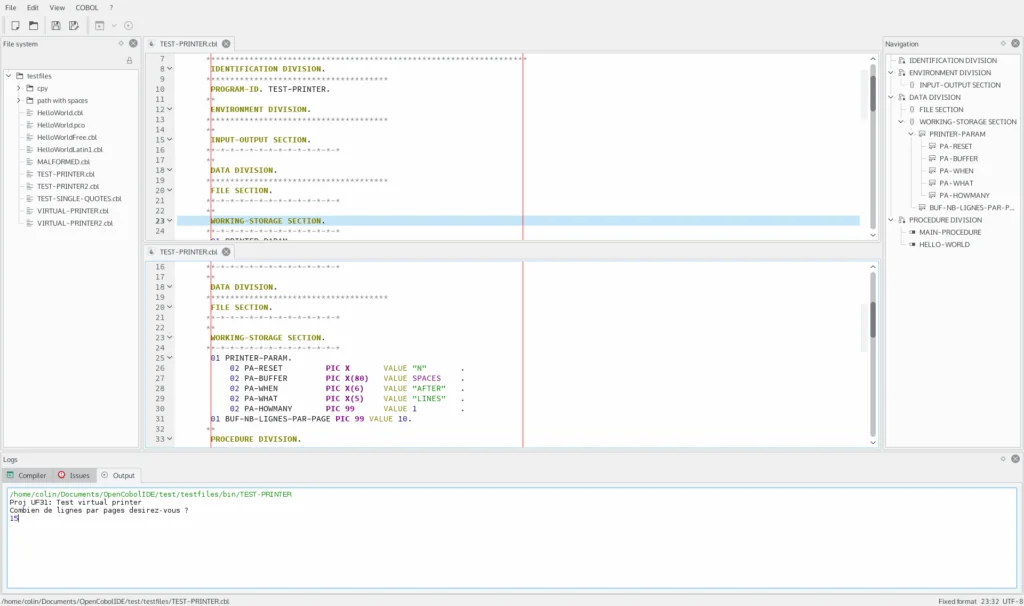Collapse PROCEDURE DIVISION in Navigation
The width and height of the screenshot is (1024, 606).
tap(891, 220)
